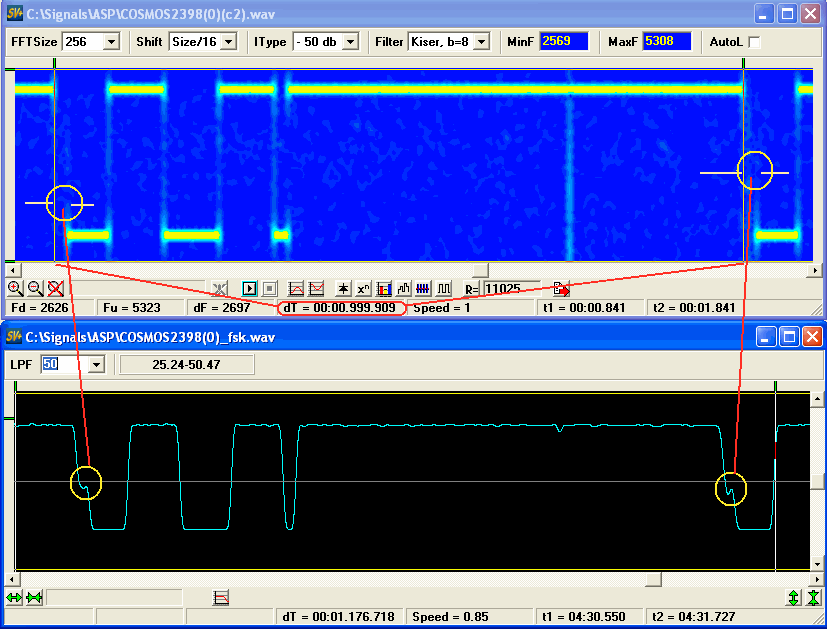This screenshot has width=827, height=629.
Task: Click the second red spectrum graph icon
Action: pos(316,288)
